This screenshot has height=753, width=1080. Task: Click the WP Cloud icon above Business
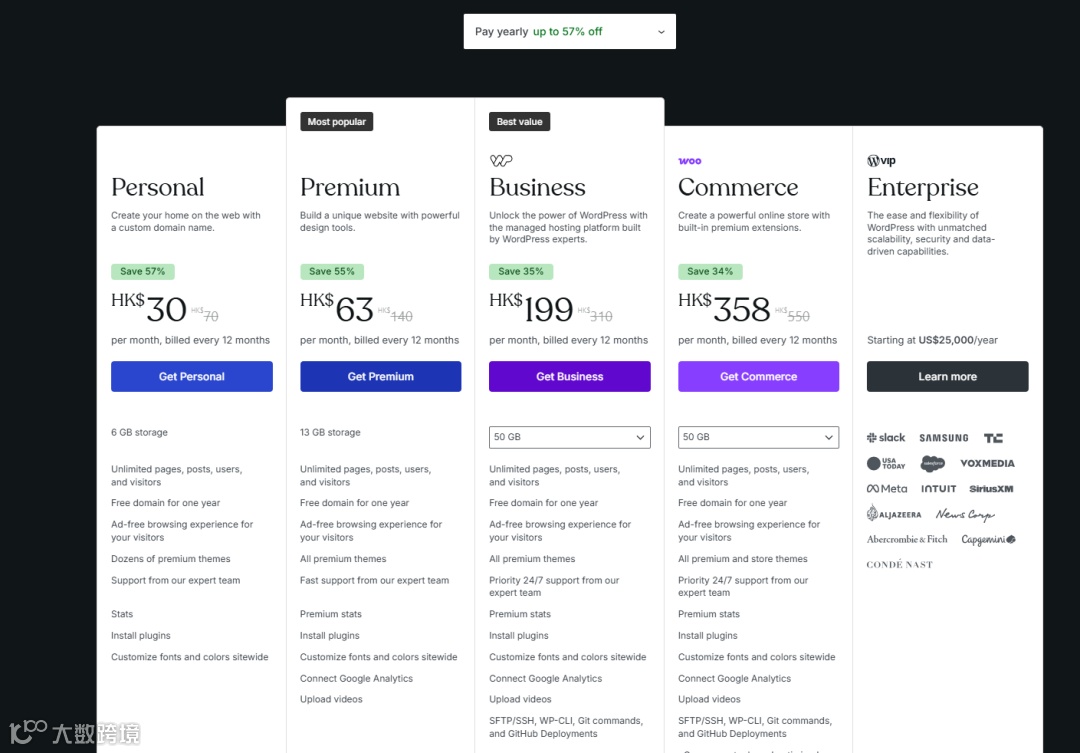click(x=501, y=161)
